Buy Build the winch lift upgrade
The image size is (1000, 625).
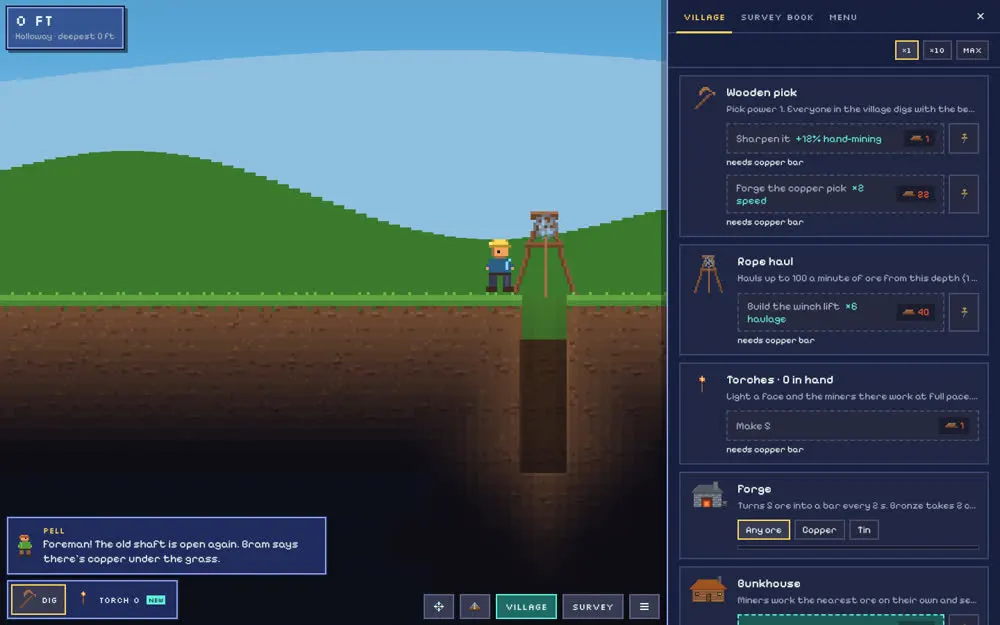[841, 312]
